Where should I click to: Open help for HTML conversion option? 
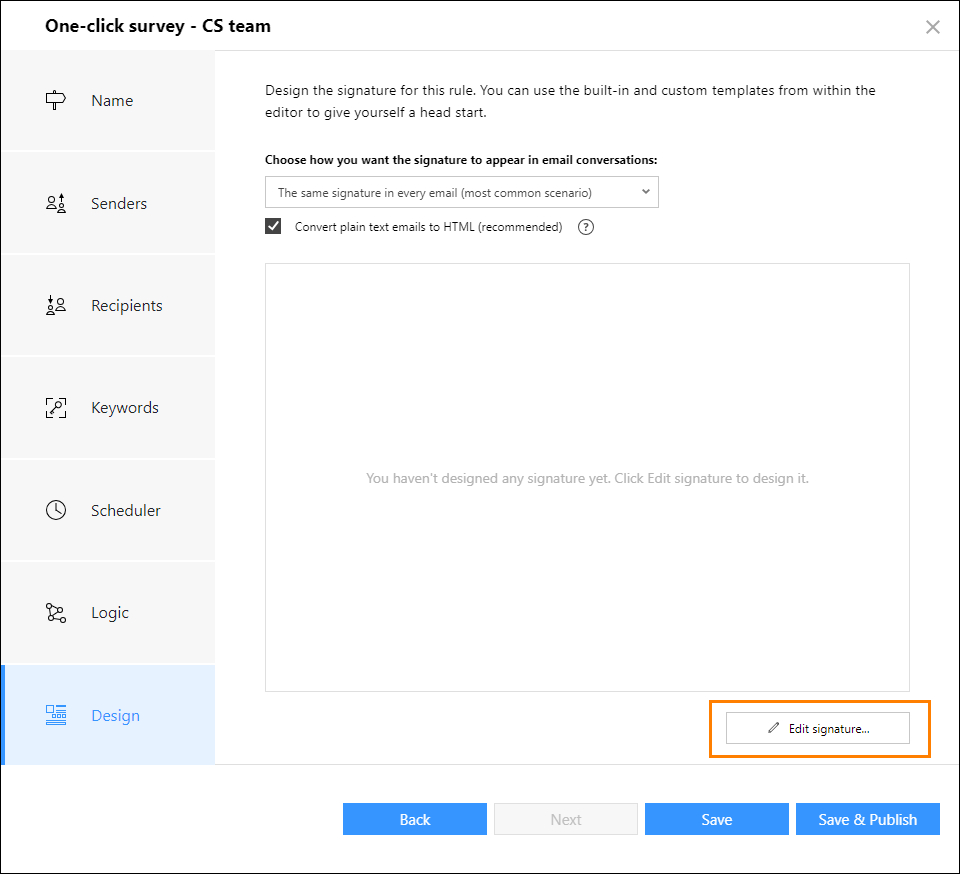click(586, 227)
